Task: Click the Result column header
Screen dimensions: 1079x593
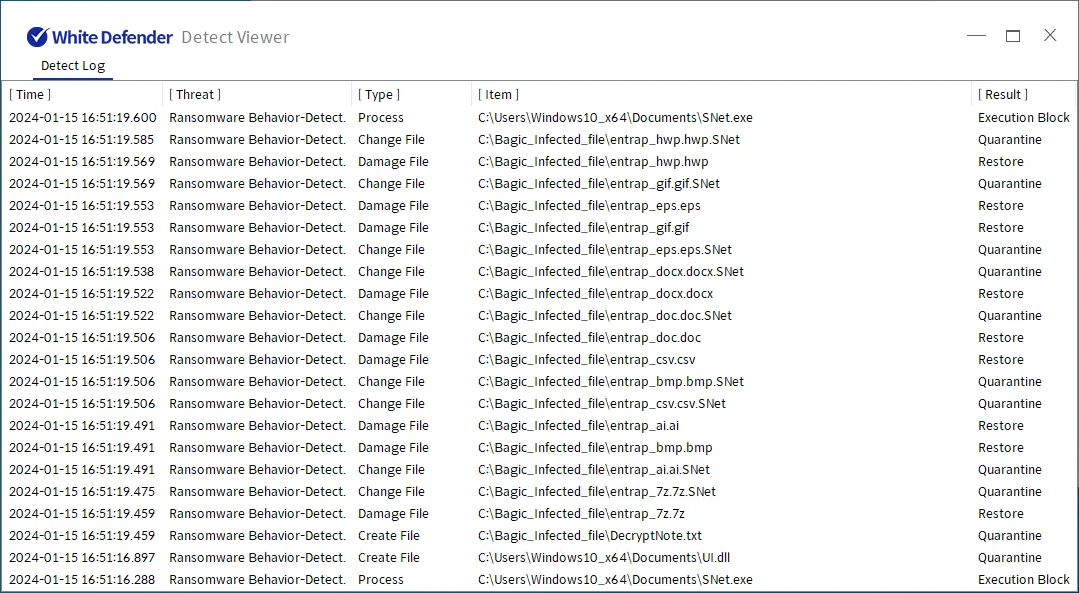Action: [1003, 95]
